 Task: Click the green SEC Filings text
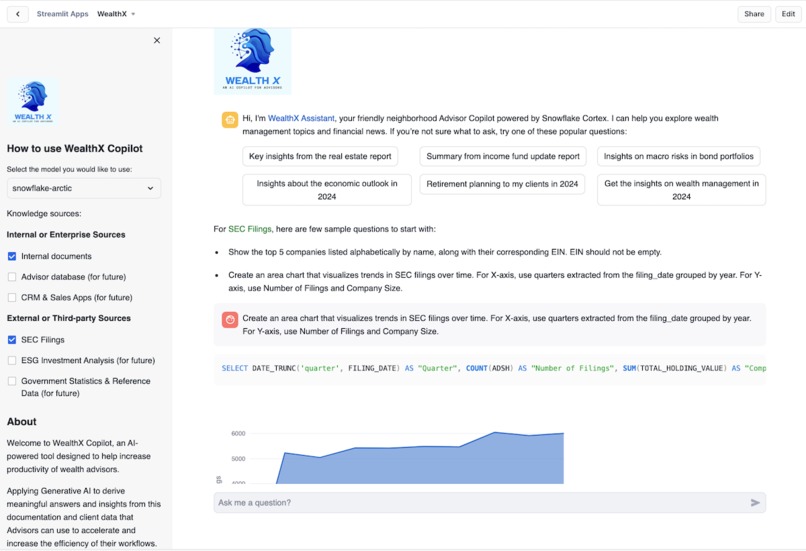[x=250, y=229]
